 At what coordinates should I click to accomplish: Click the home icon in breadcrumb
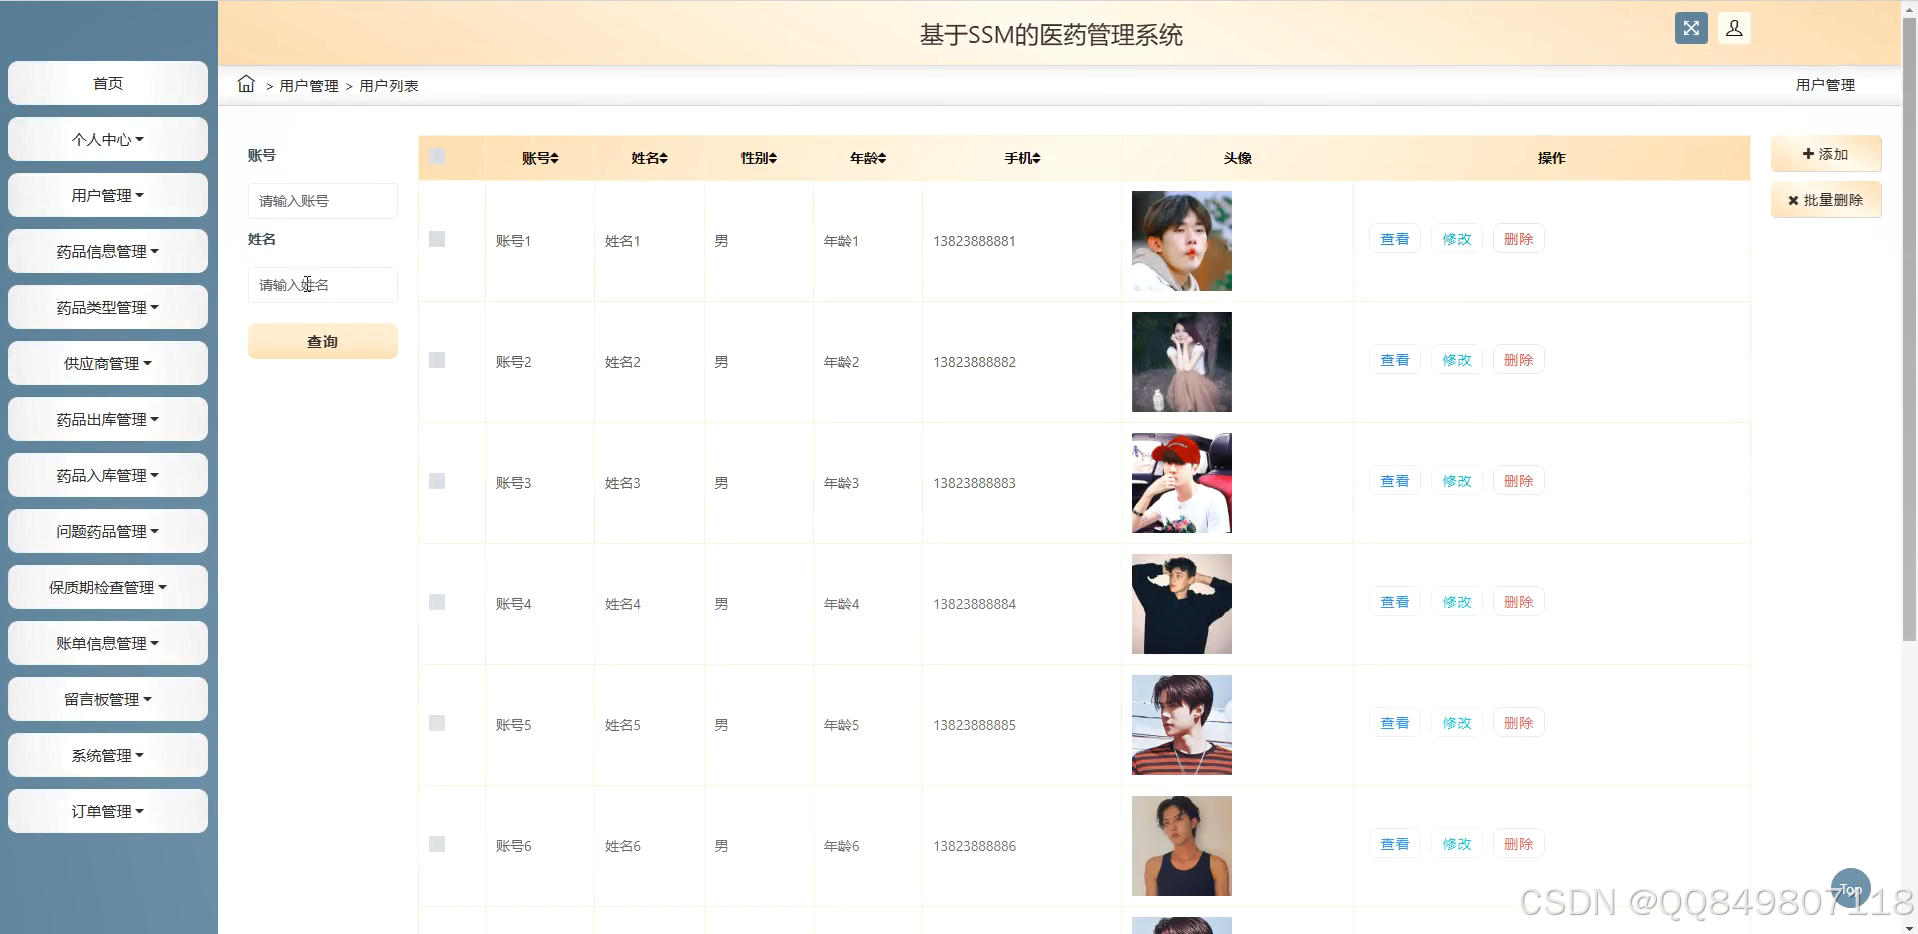246,84
